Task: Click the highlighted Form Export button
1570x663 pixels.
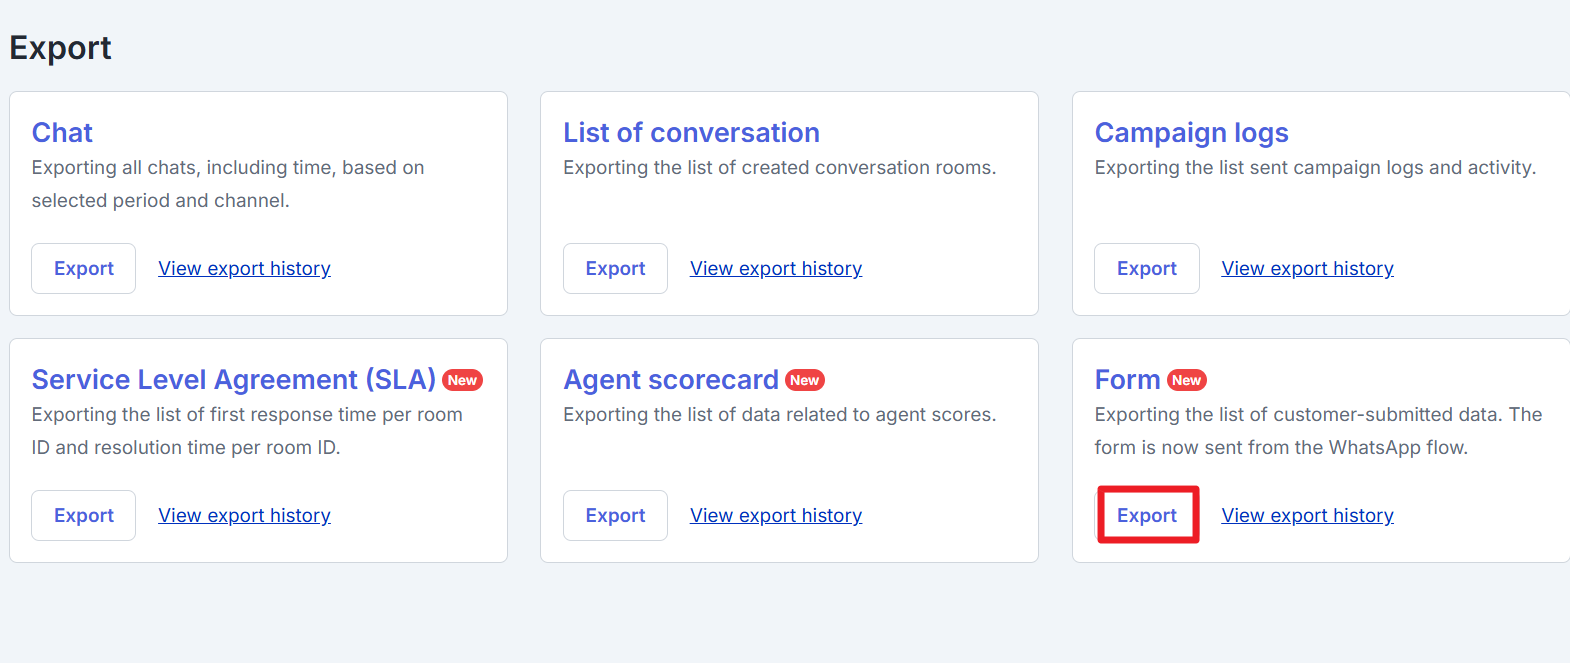Action: [x=1147, y=515]
